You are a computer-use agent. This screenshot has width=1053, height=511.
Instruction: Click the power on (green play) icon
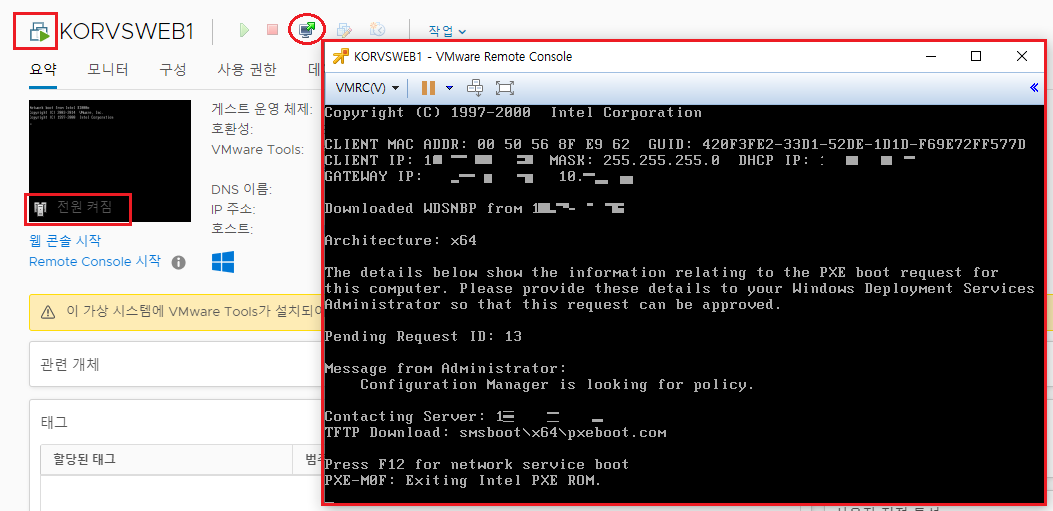pos(244,30)
